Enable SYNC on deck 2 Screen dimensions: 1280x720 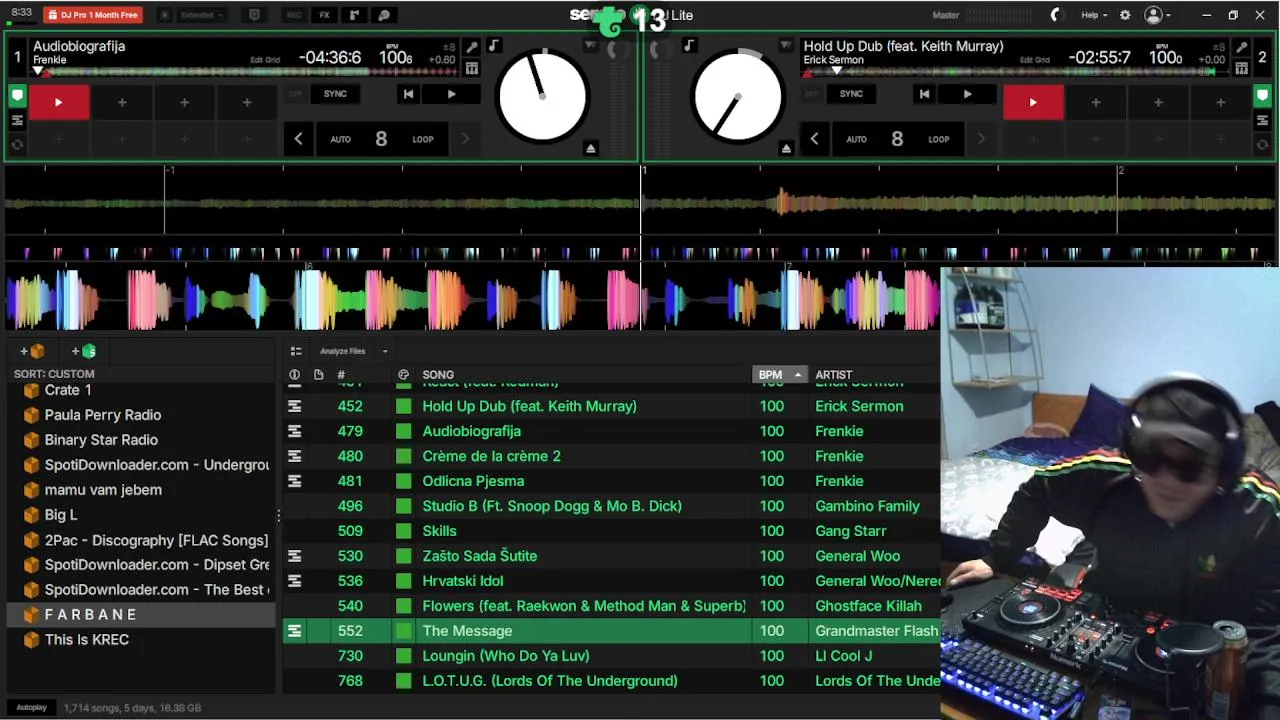pyautogui.click(x=851, y=94)
